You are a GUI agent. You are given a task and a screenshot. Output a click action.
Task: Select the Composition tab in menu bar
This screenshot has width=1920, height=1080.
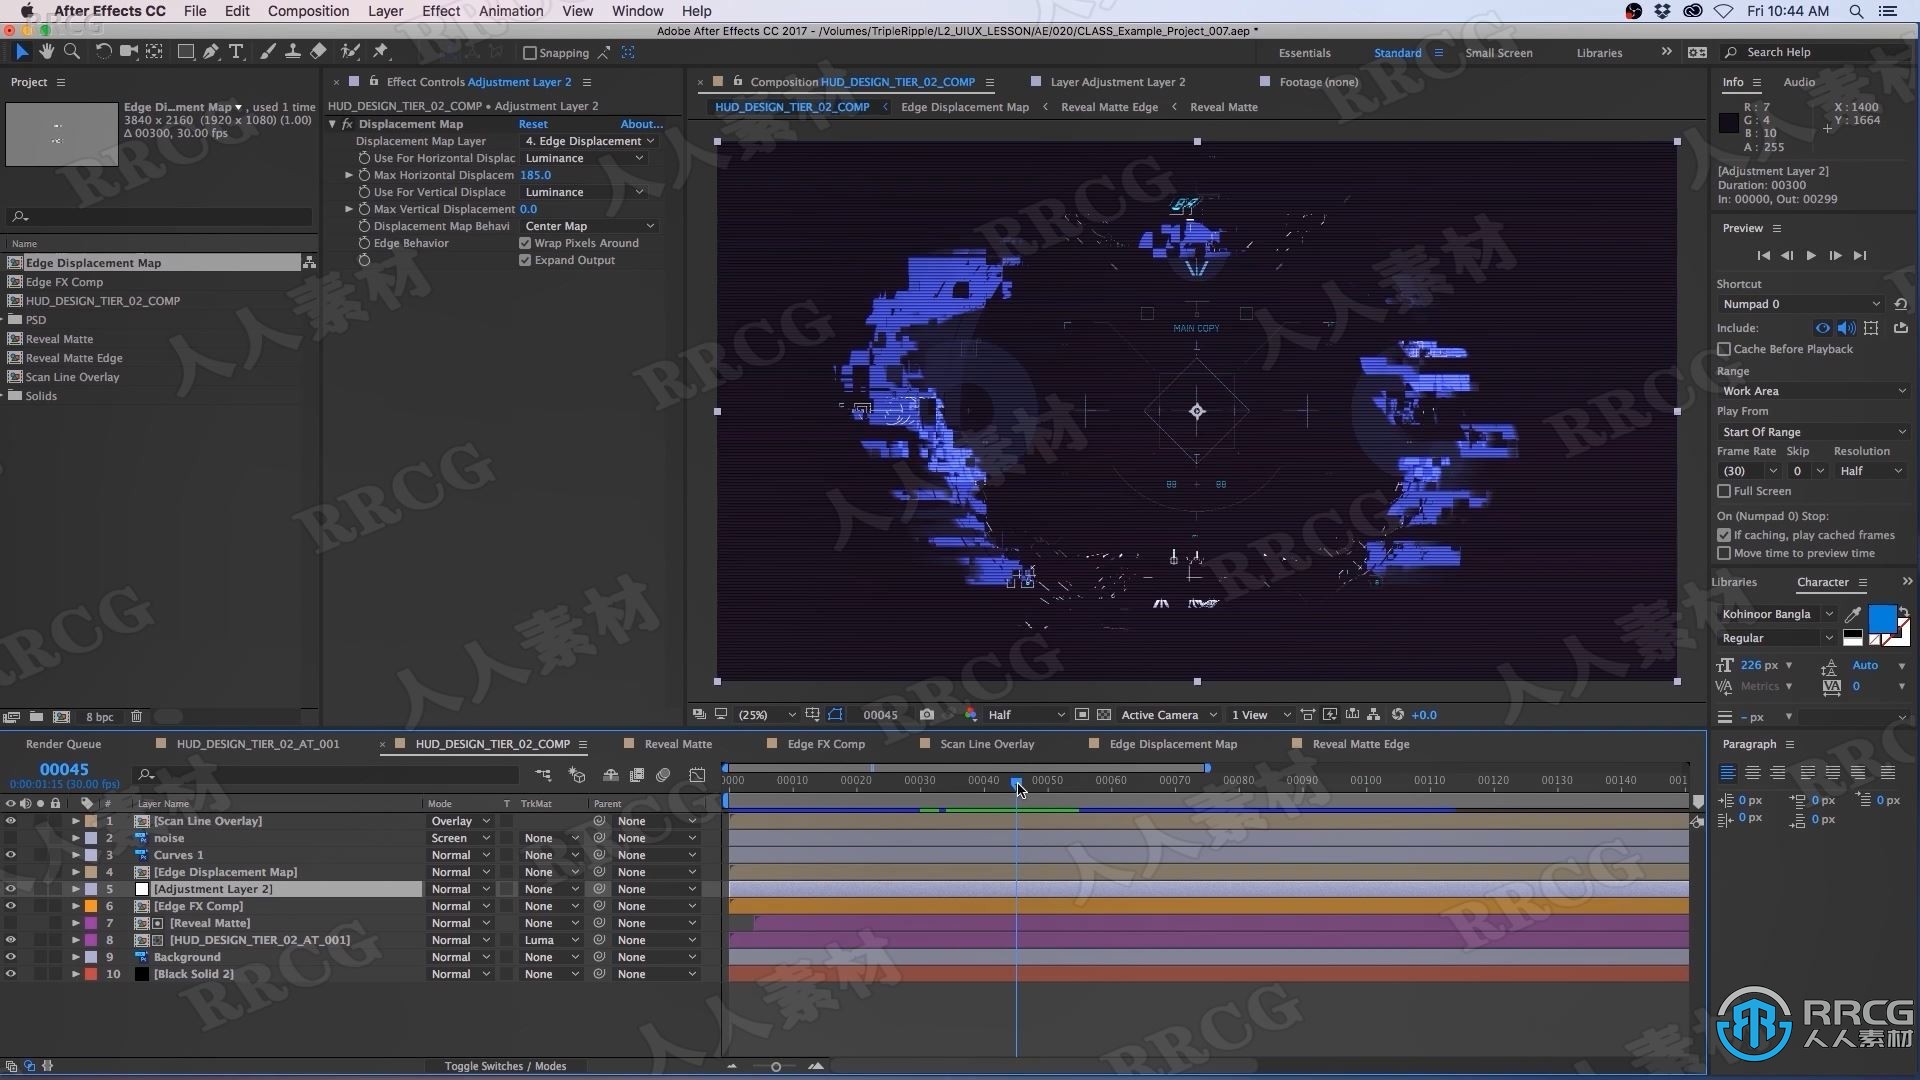[307, 11]
